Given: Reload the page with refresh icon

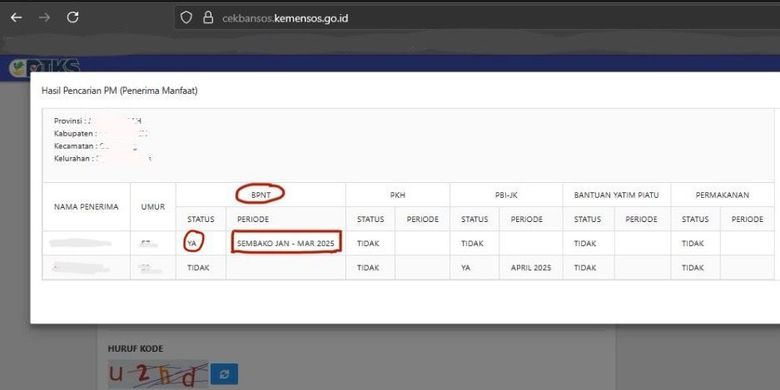Looking at the screenshot, I should 73,18.
